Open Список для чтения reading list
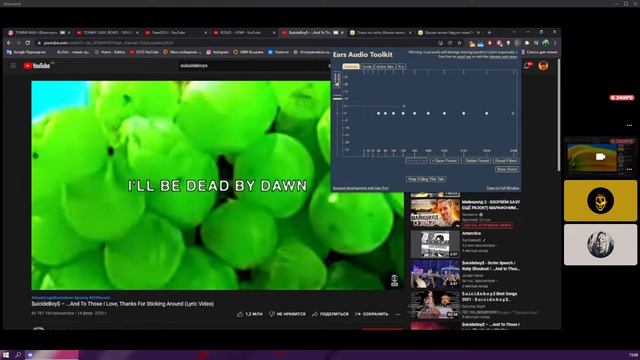640x360 pixels. [x=539, y=52]
